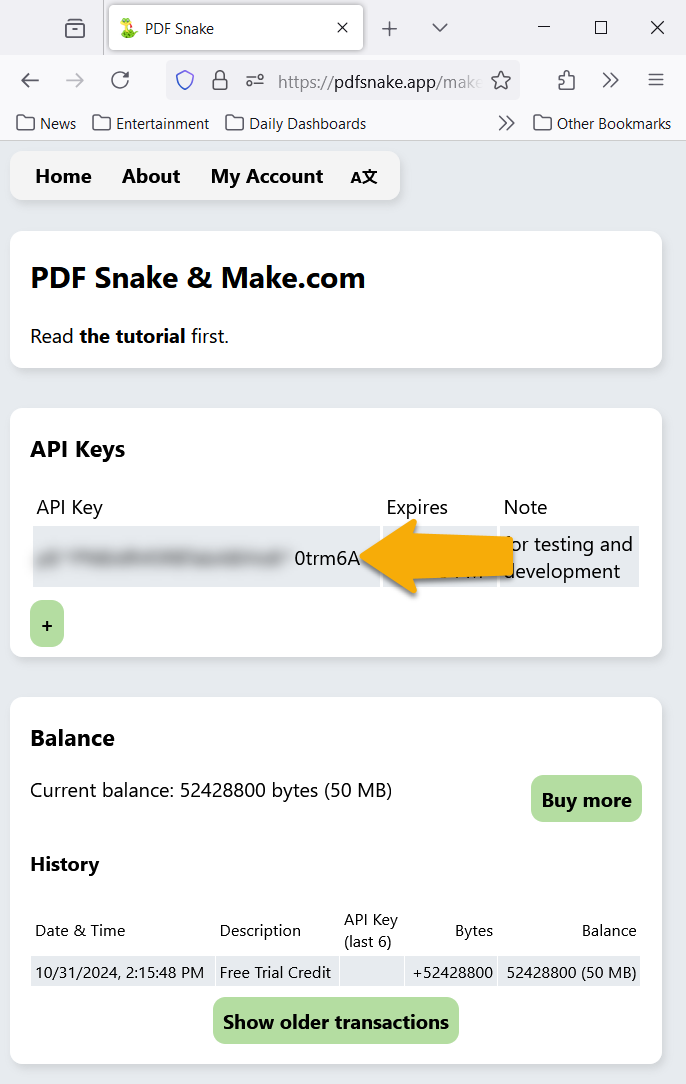Open the tracking protection shield icon
Viewport: 686px width, 1084px height.
tap(185, 81)
